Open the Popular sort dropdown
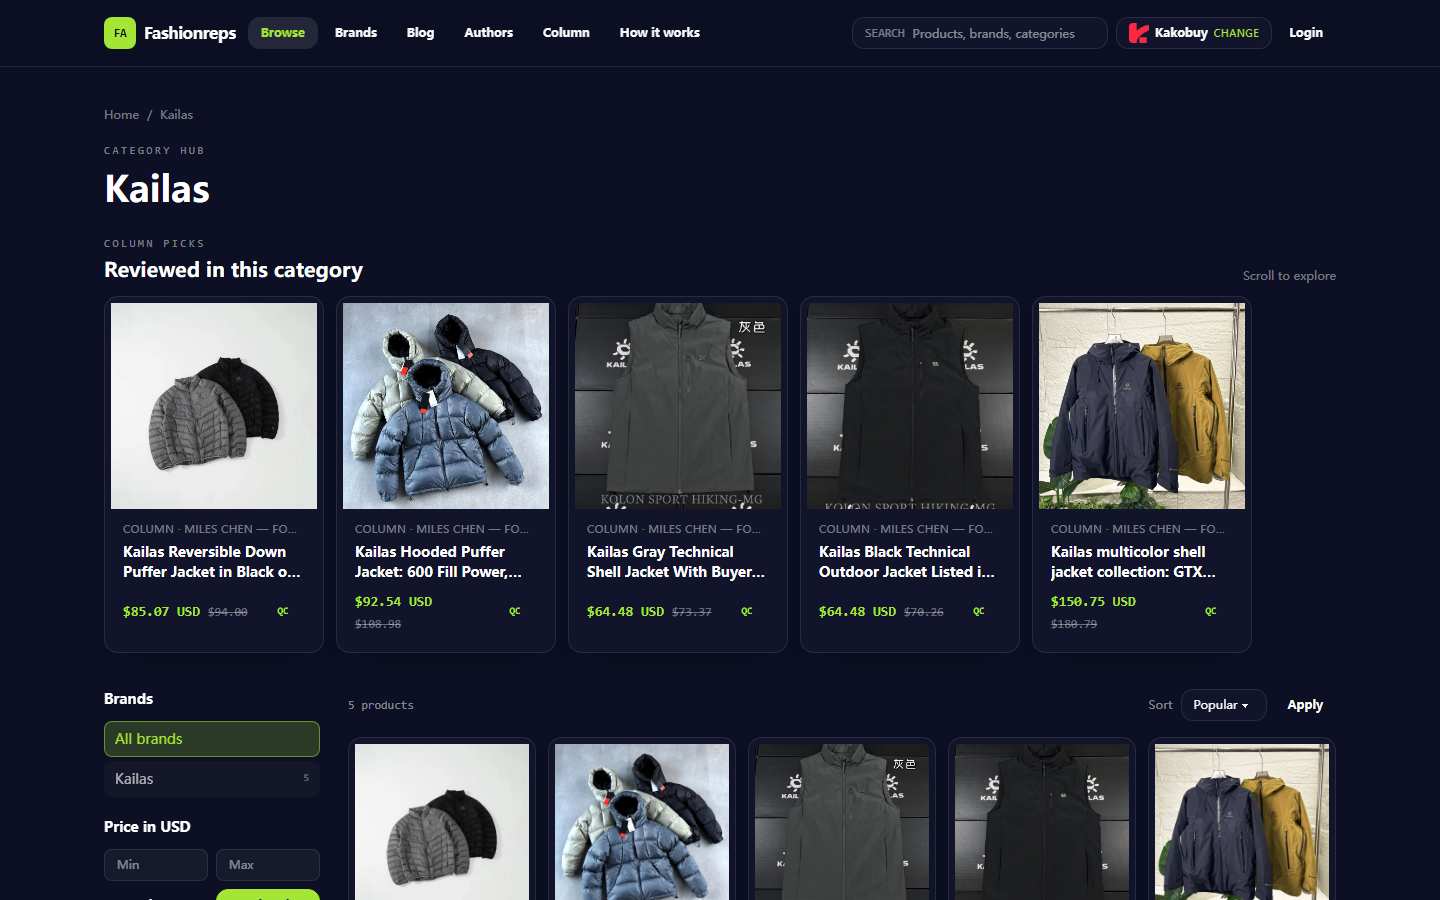Image resolution: width=1440 pixels, height=900 pixels. pos(1223,705)
